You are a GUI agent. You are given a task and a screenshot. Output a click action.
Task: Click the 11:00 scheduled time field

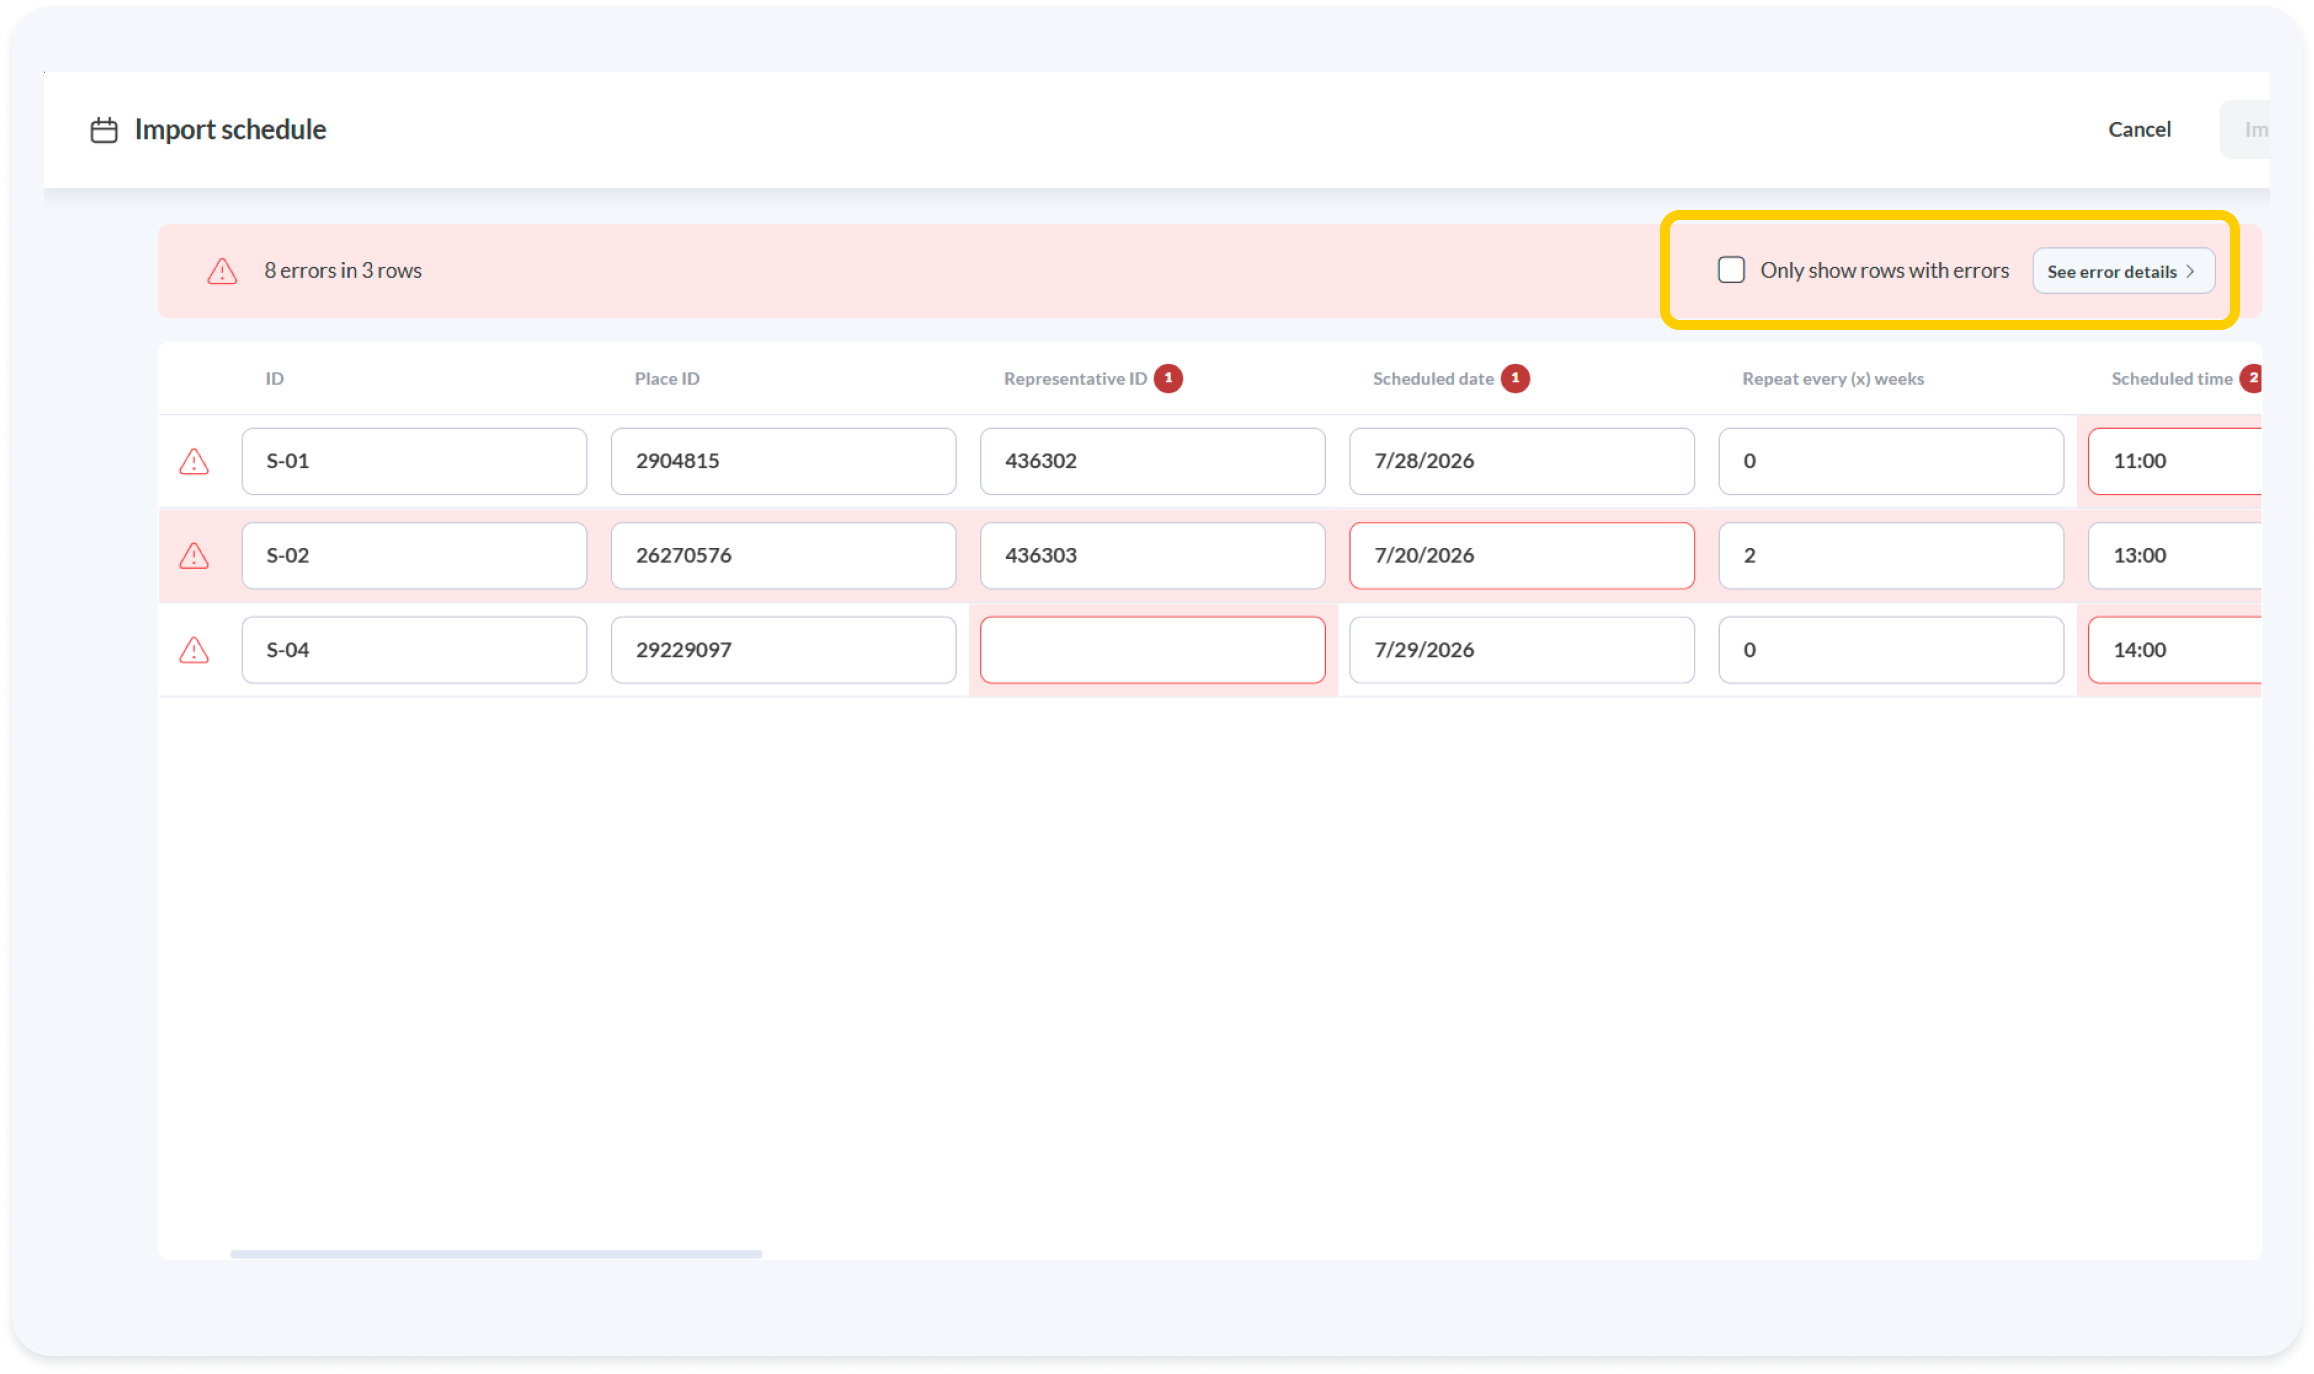[2175, 461]
